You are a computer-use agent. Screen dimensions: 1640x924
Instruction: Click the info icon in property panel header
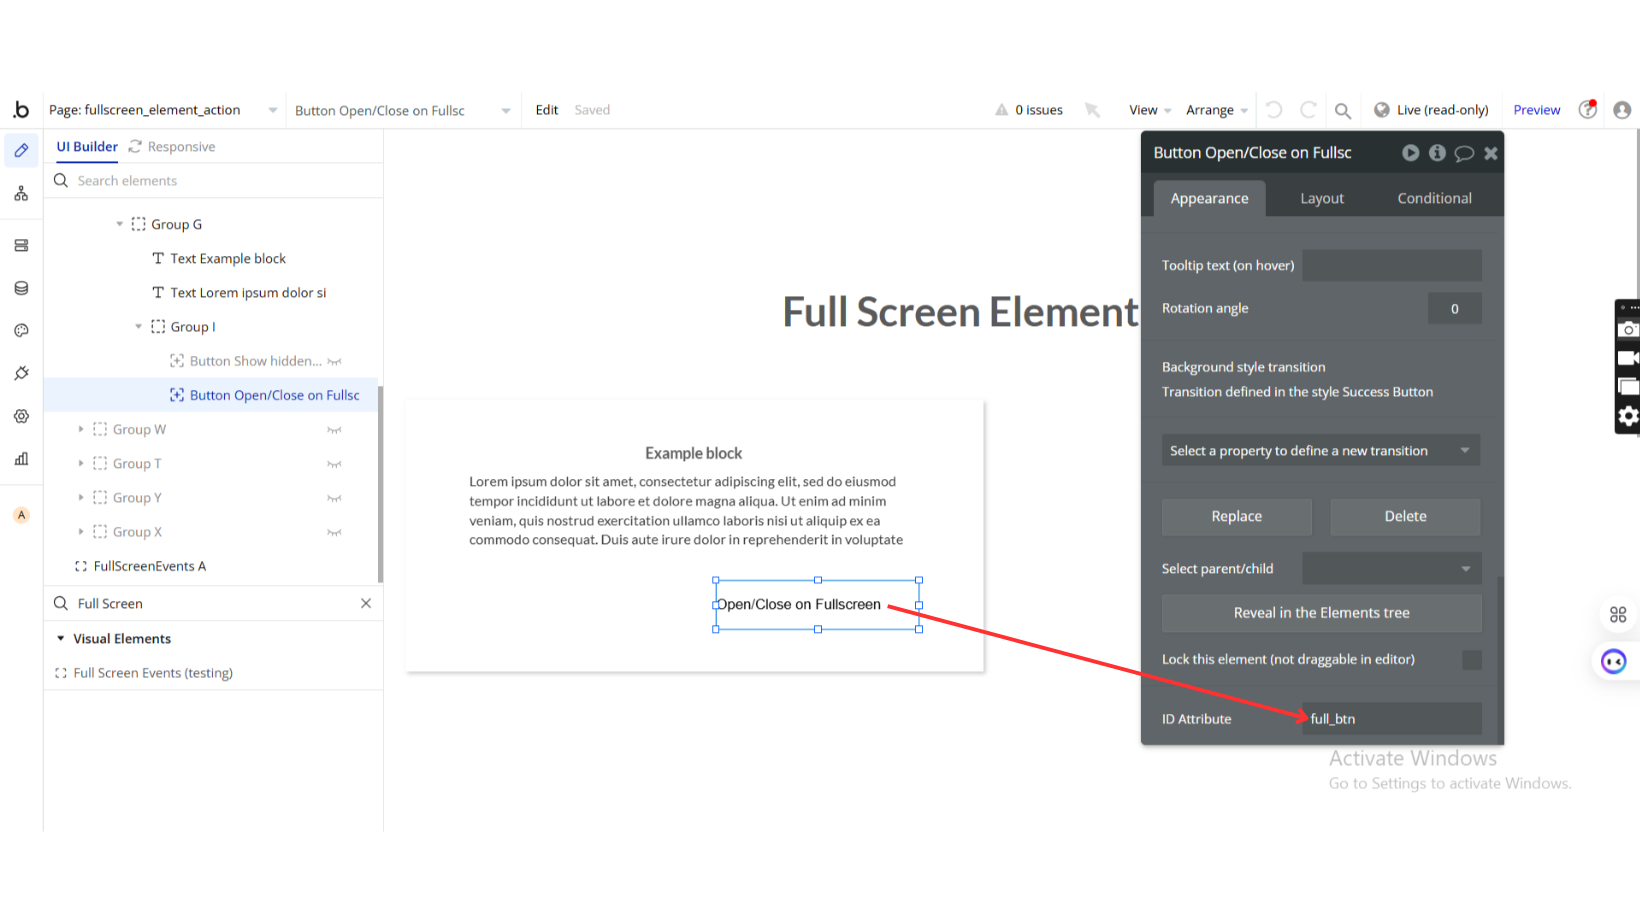(1437, 153)
